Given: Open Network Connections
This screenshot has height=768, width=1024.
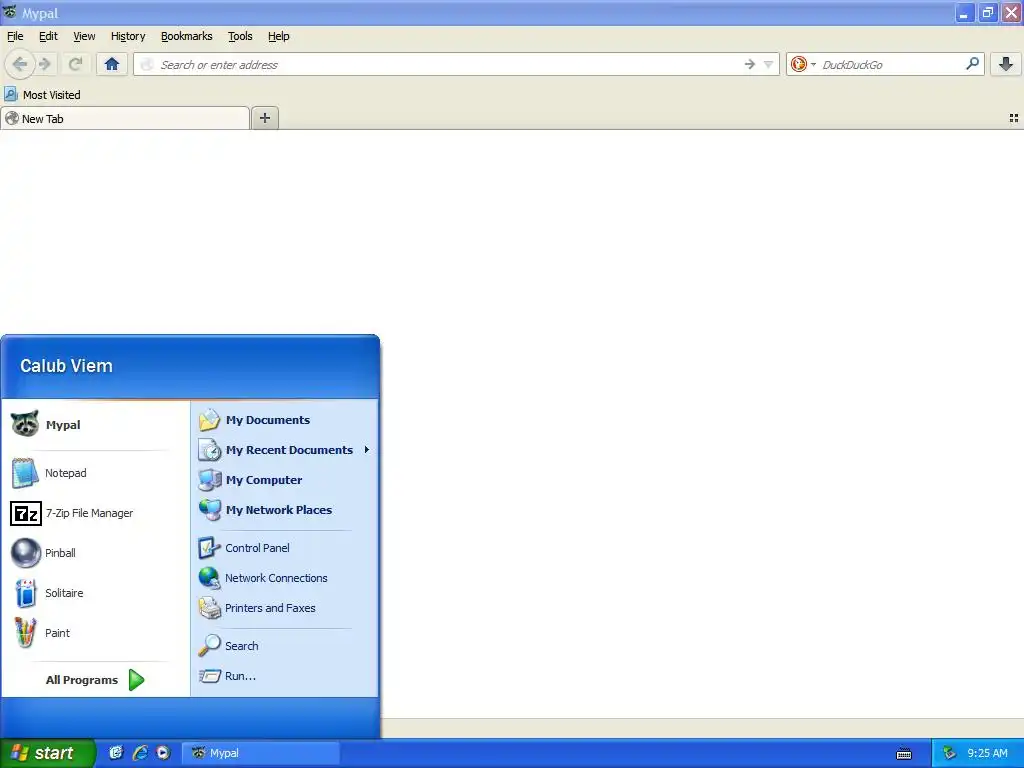Looking at the screenshot, I should (284, 578).
